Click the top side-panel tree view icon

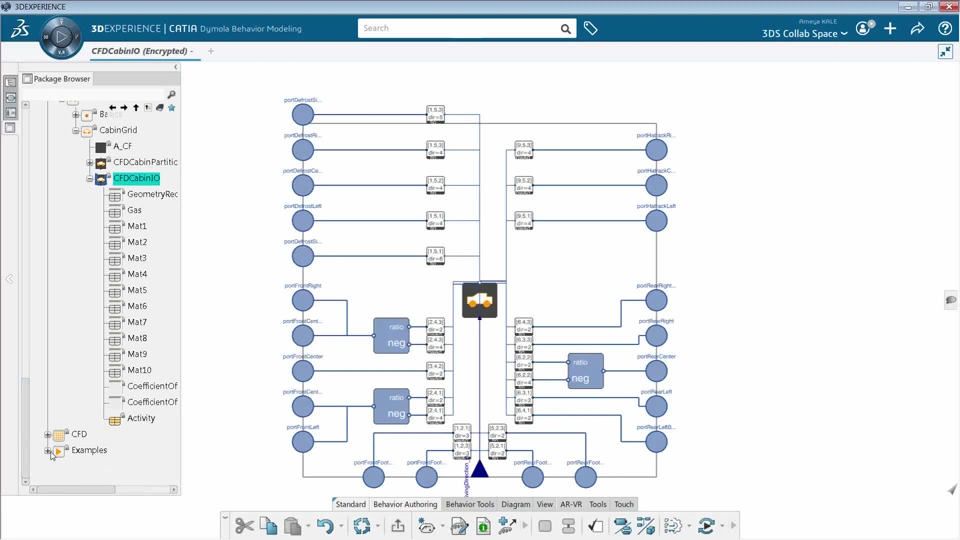coord(10,82)
